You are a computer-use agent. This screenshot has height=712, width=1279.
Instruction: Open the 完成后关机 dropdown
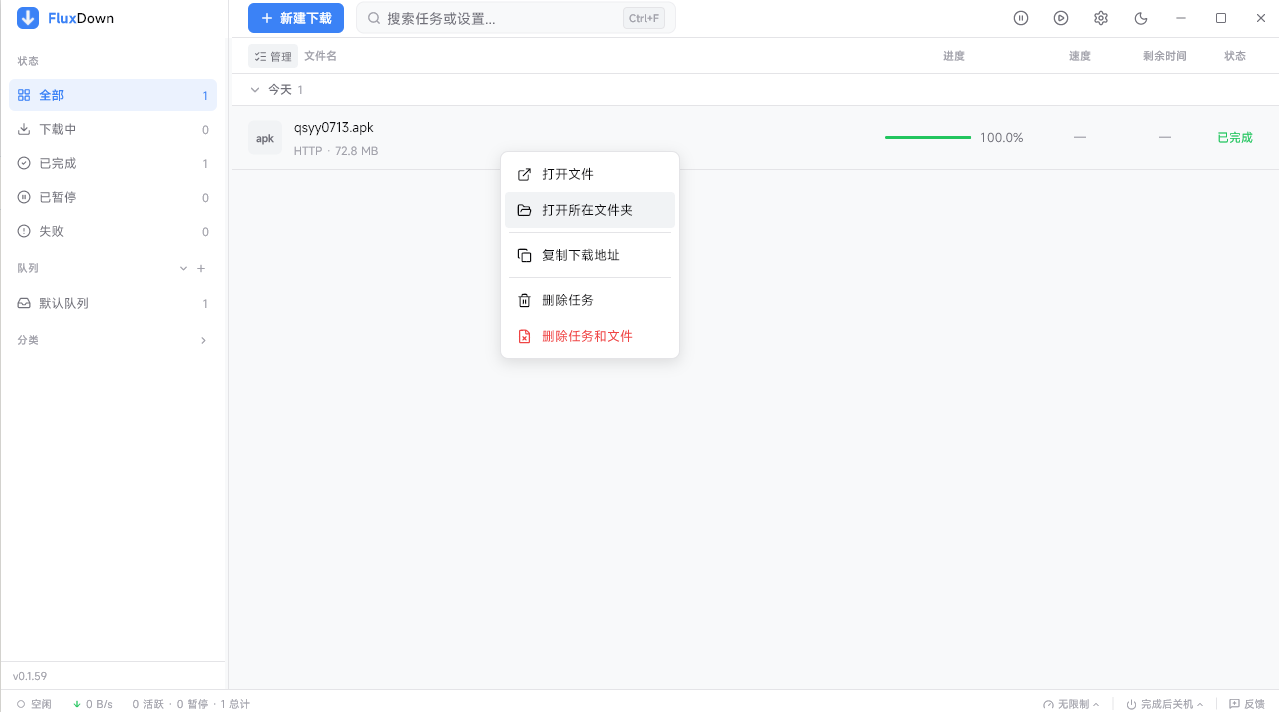[1165, 704]
